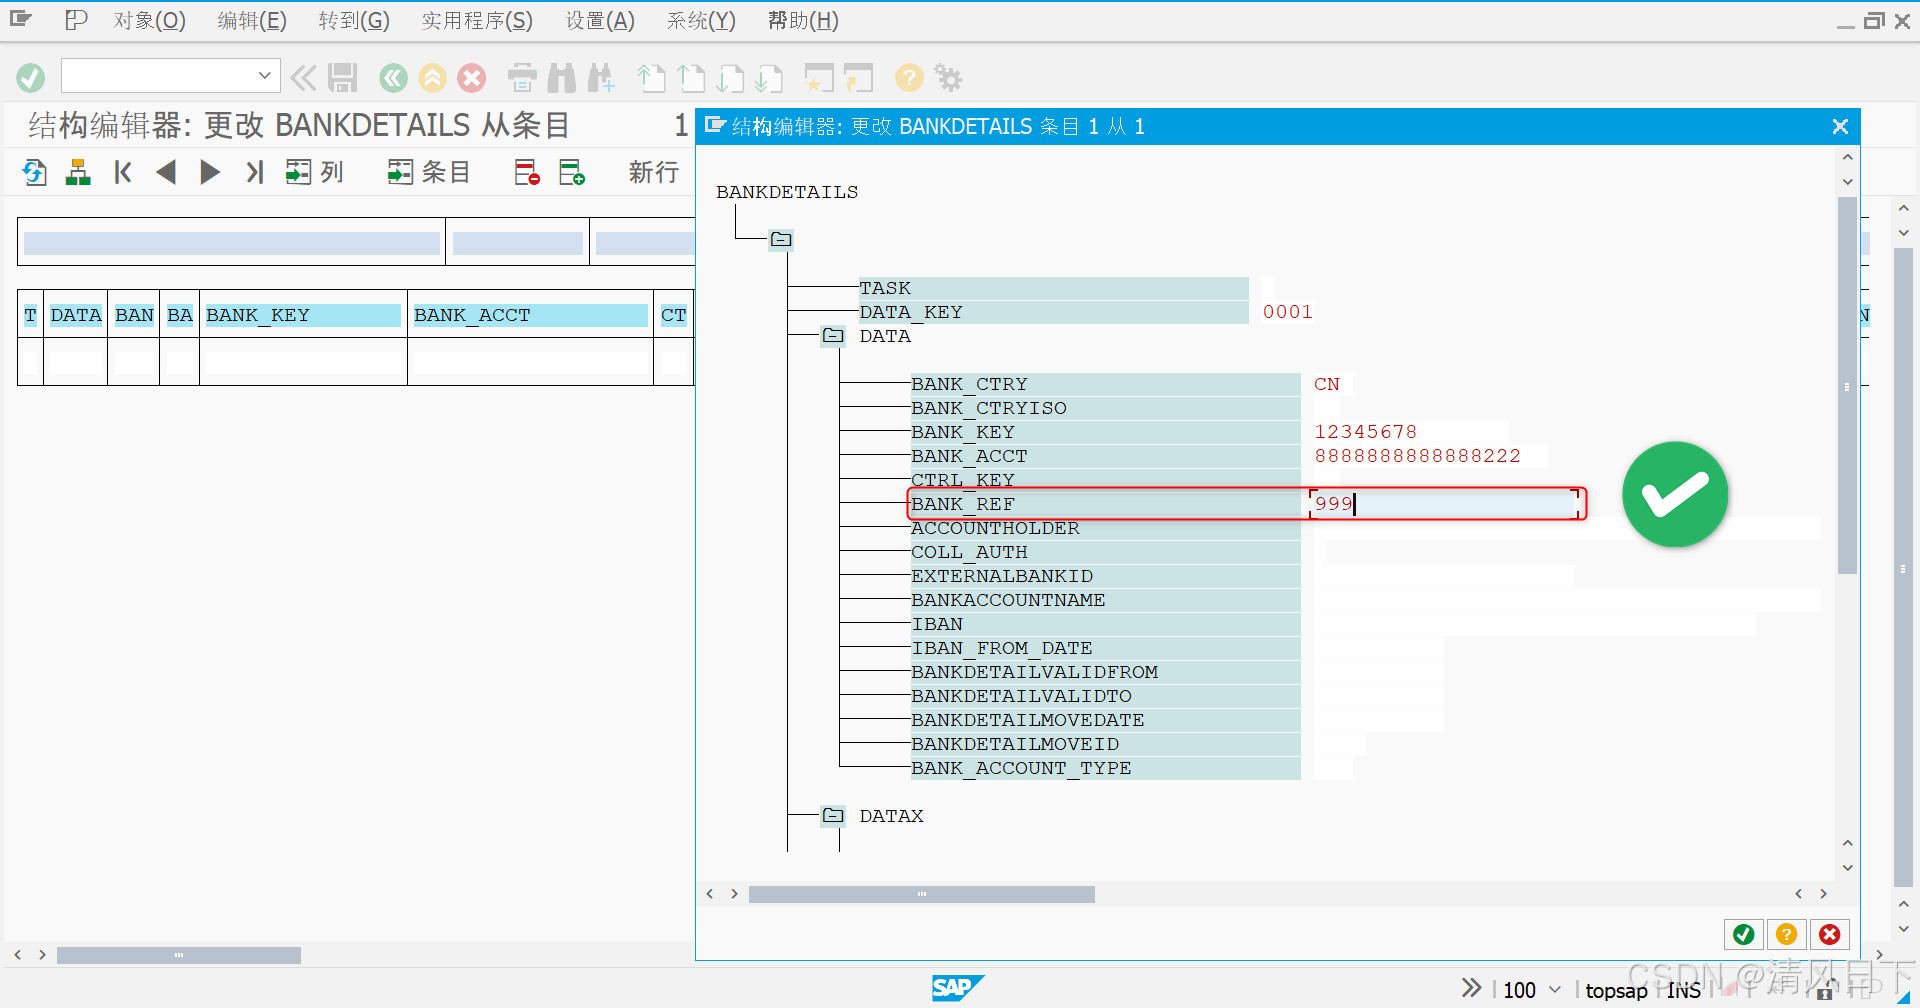Click the insert row icon
Viewport: 1920px width, 1008px height.
[572, 172]
